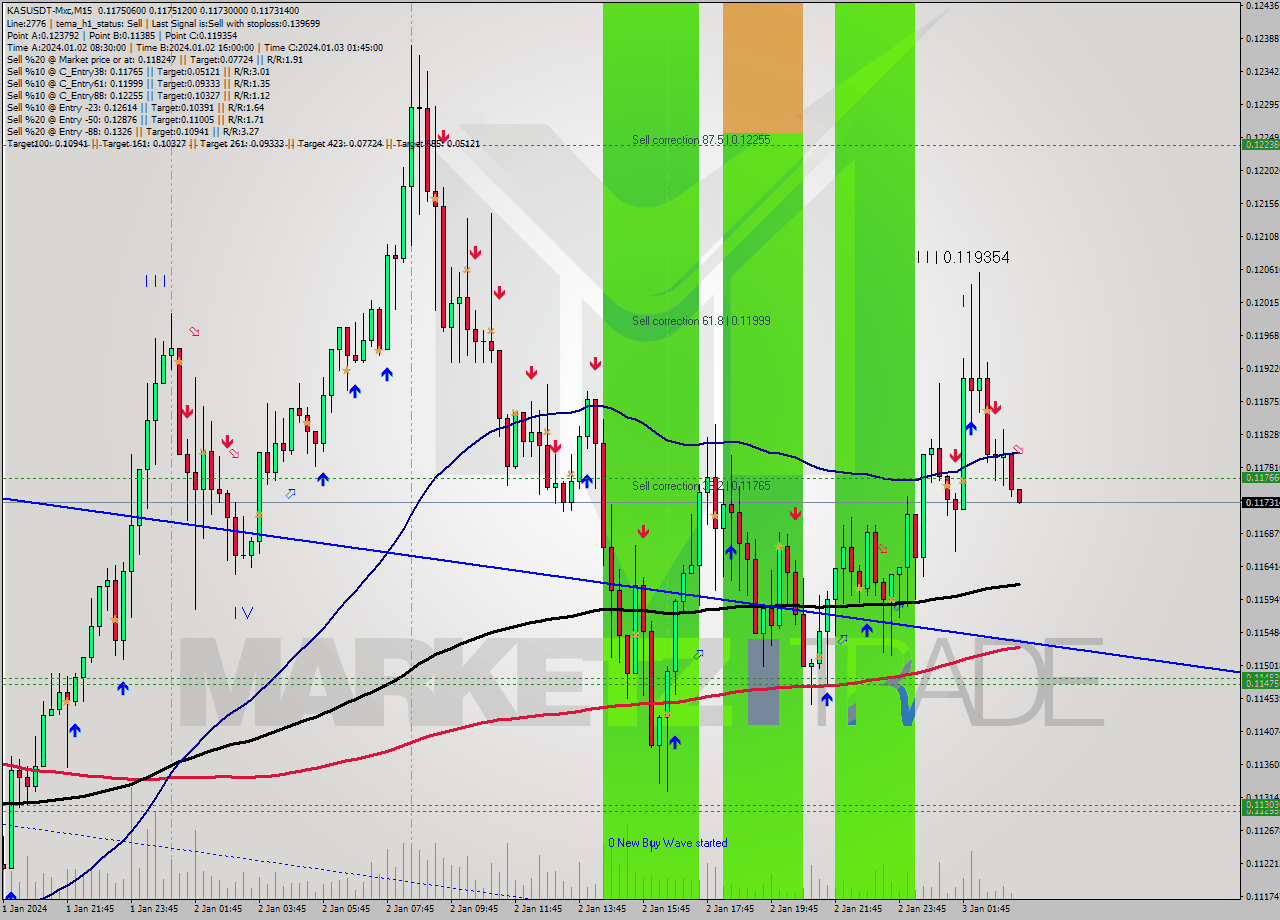Screen dimensions: 1280x920
Task: Click the '1 Jan 2024' time axis label
Action: click(24, 909)
